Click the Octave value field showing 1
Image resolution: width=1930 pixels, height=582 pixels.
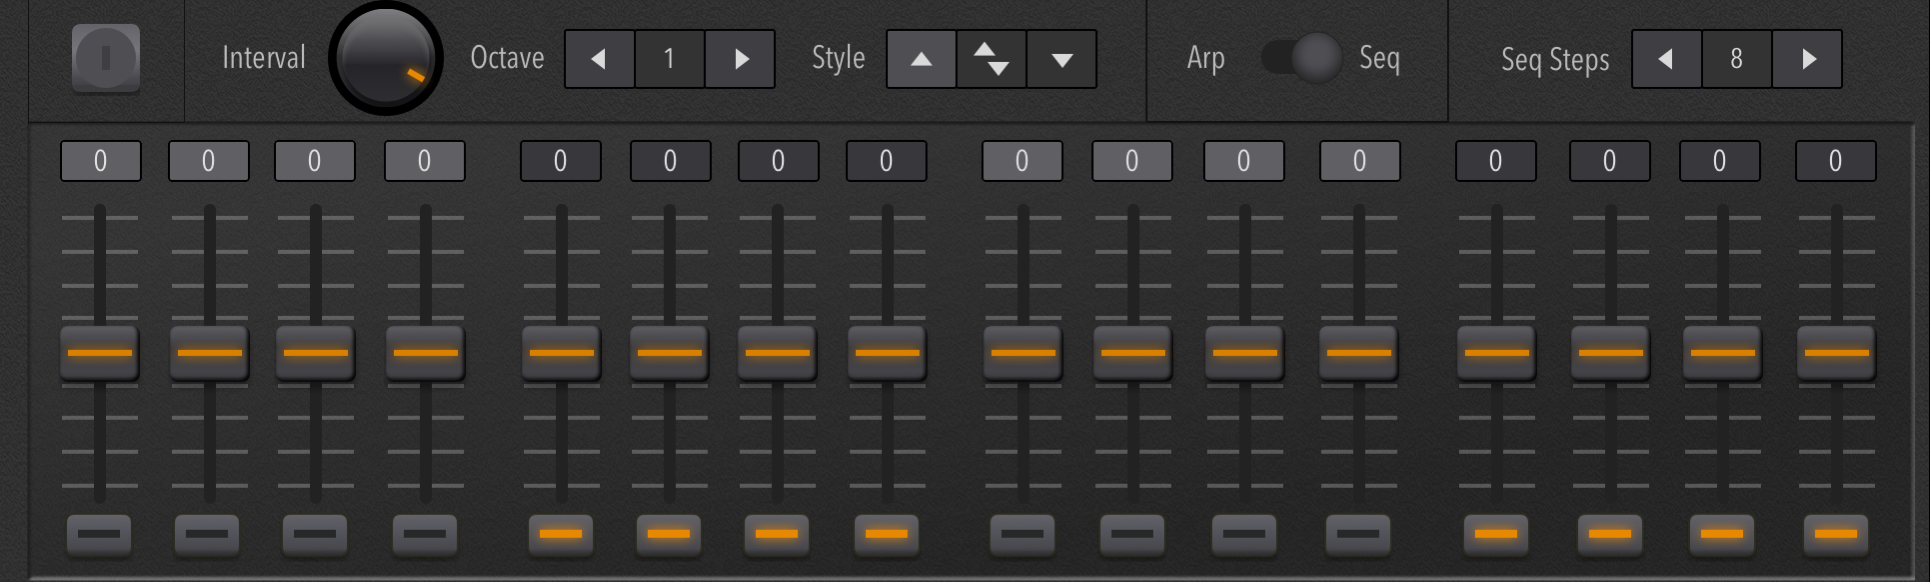[x=670, y=59]
